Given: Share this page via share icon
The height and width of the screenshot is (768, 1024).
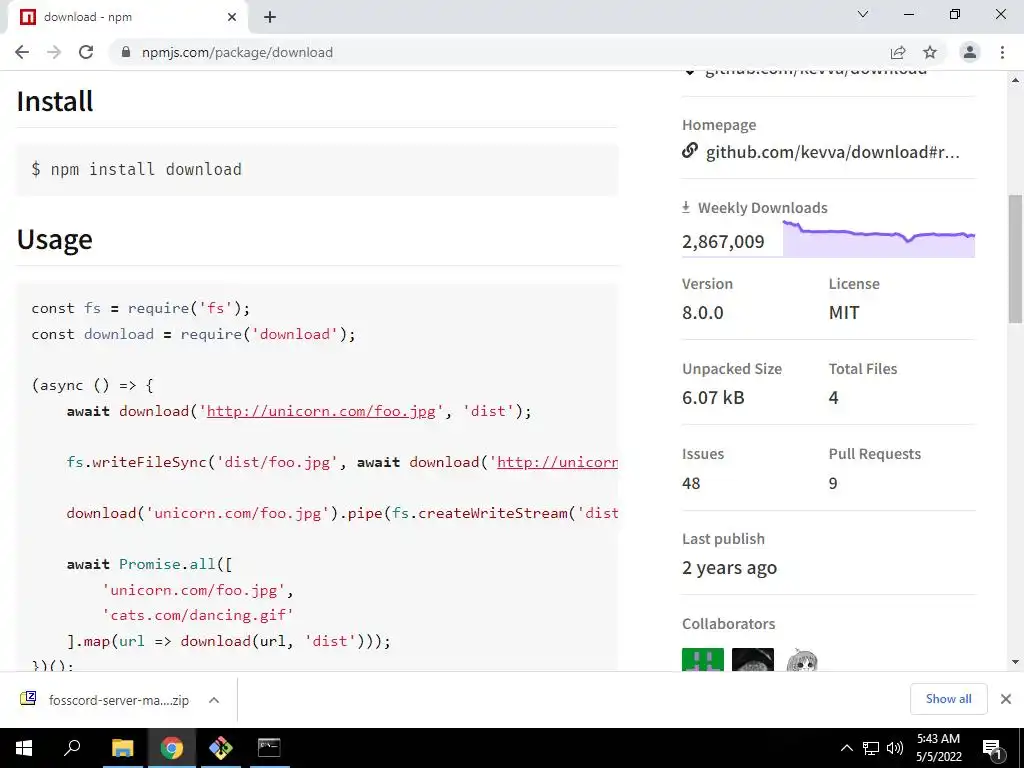Looking at the screenshot, I should [898, 52].
